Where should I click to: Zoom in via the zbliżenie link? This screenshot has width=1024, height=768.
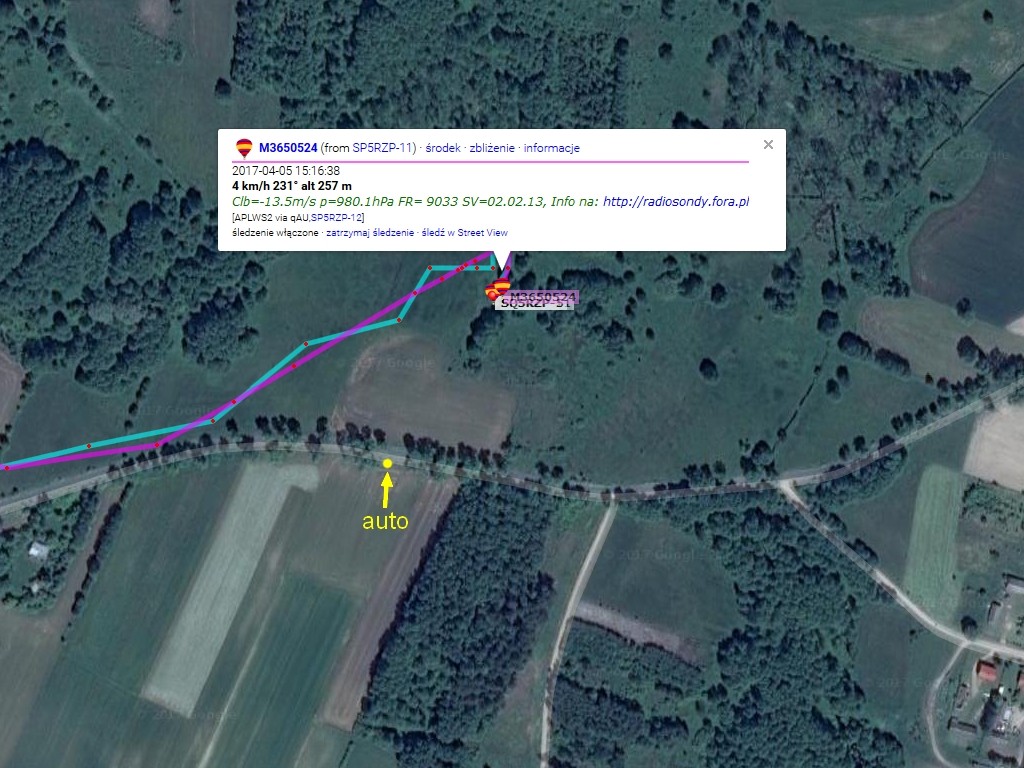[x=492, y=148]
